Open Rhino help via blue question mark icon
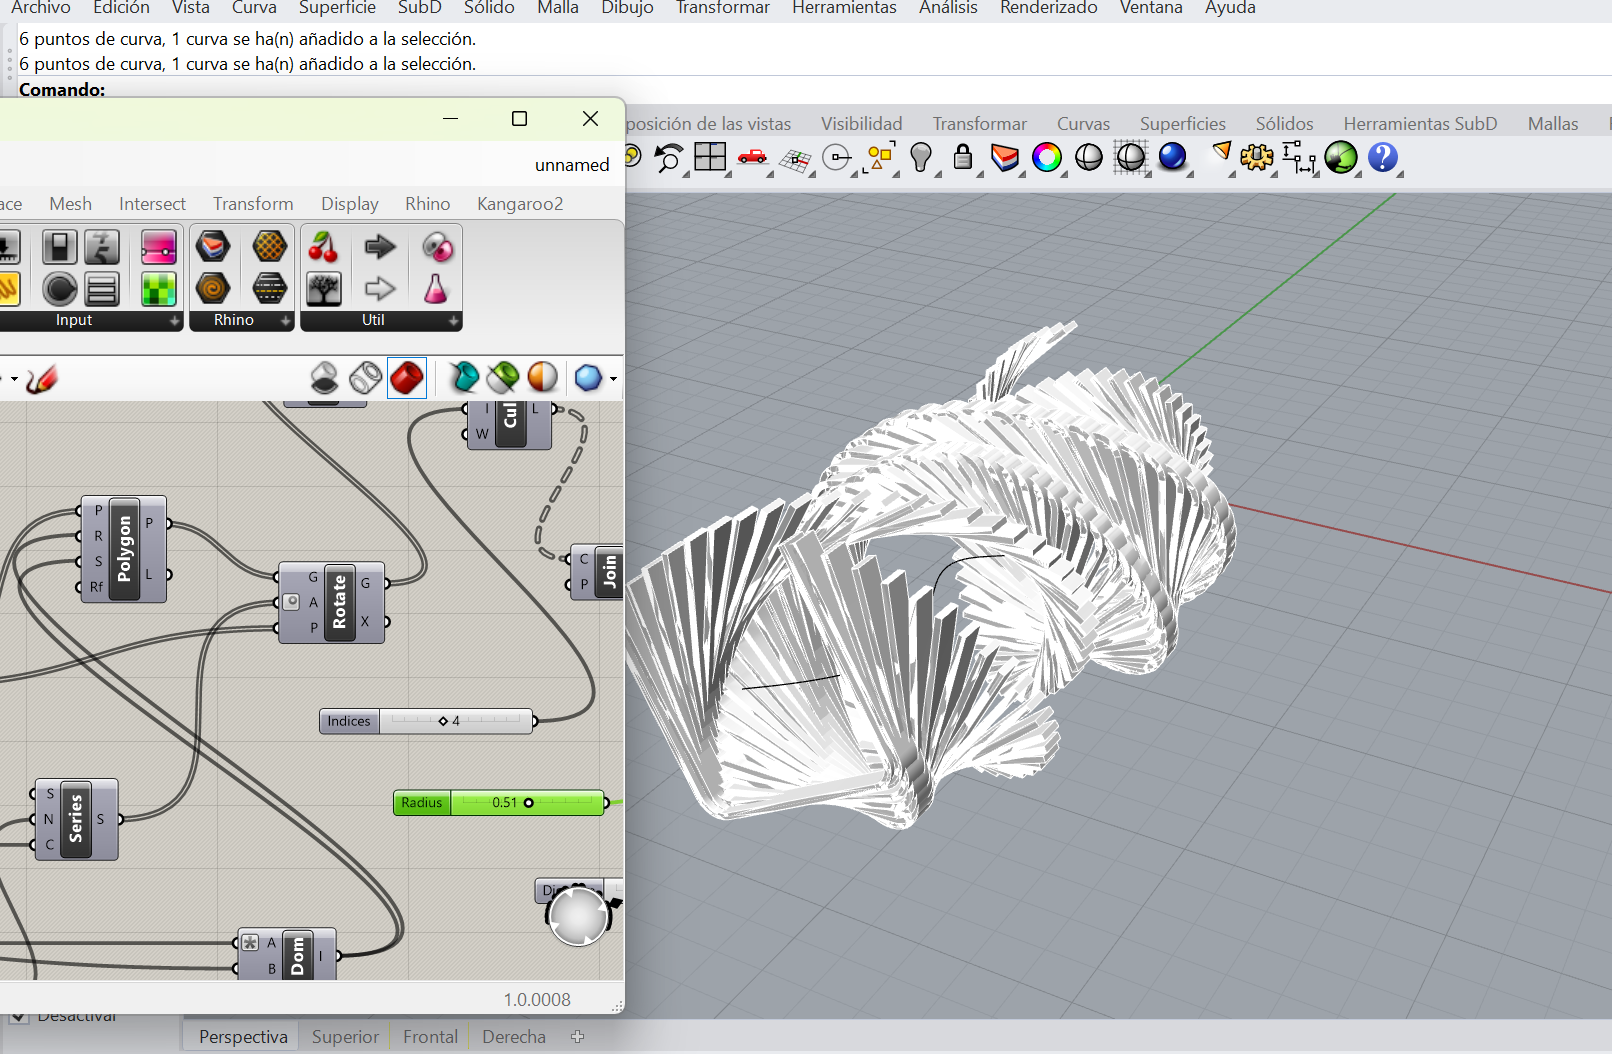1612x1054 pixels. pyautogui.click(x=1382, y=158)
